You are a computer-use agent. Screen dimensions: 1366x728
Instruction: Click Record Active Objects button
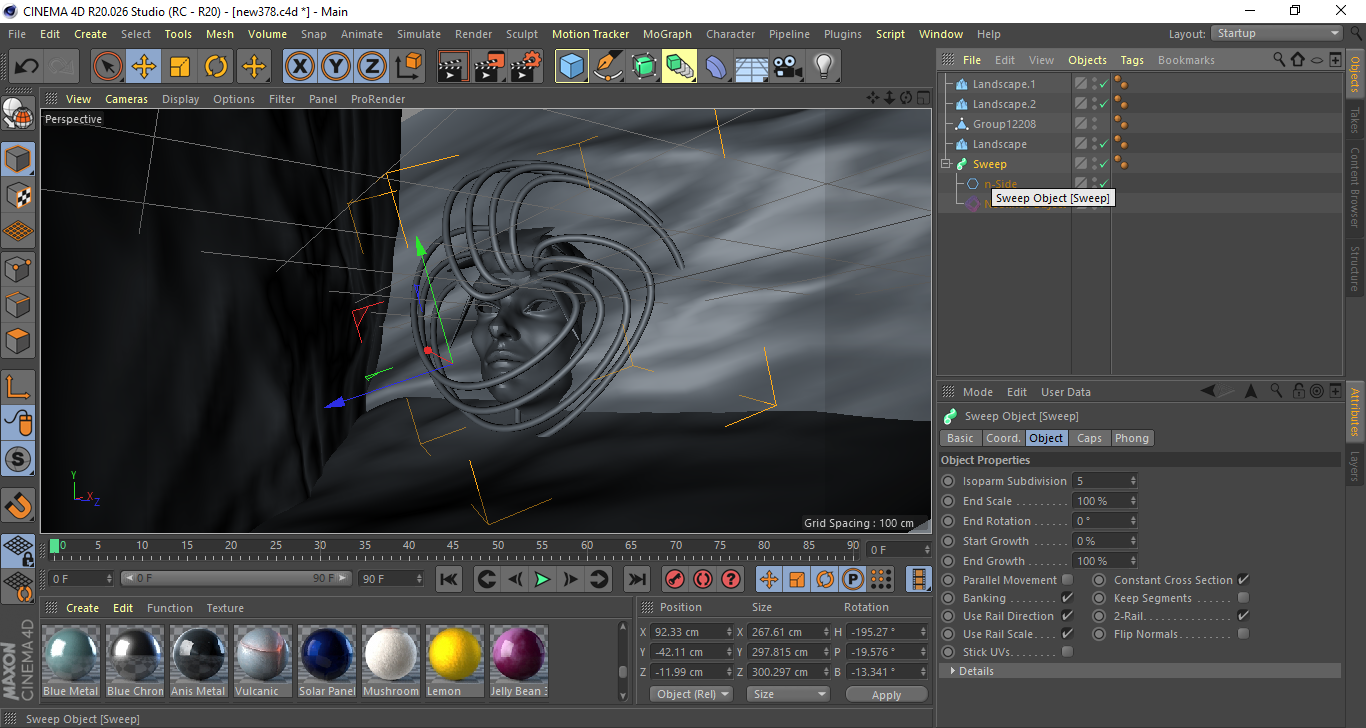point(674,579)
